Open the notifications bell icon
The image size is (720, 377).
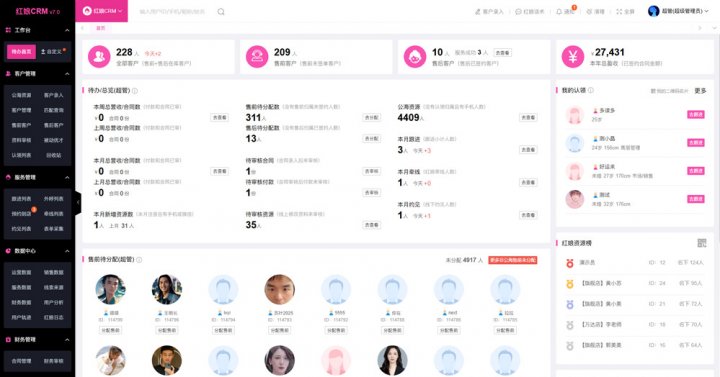559,11
